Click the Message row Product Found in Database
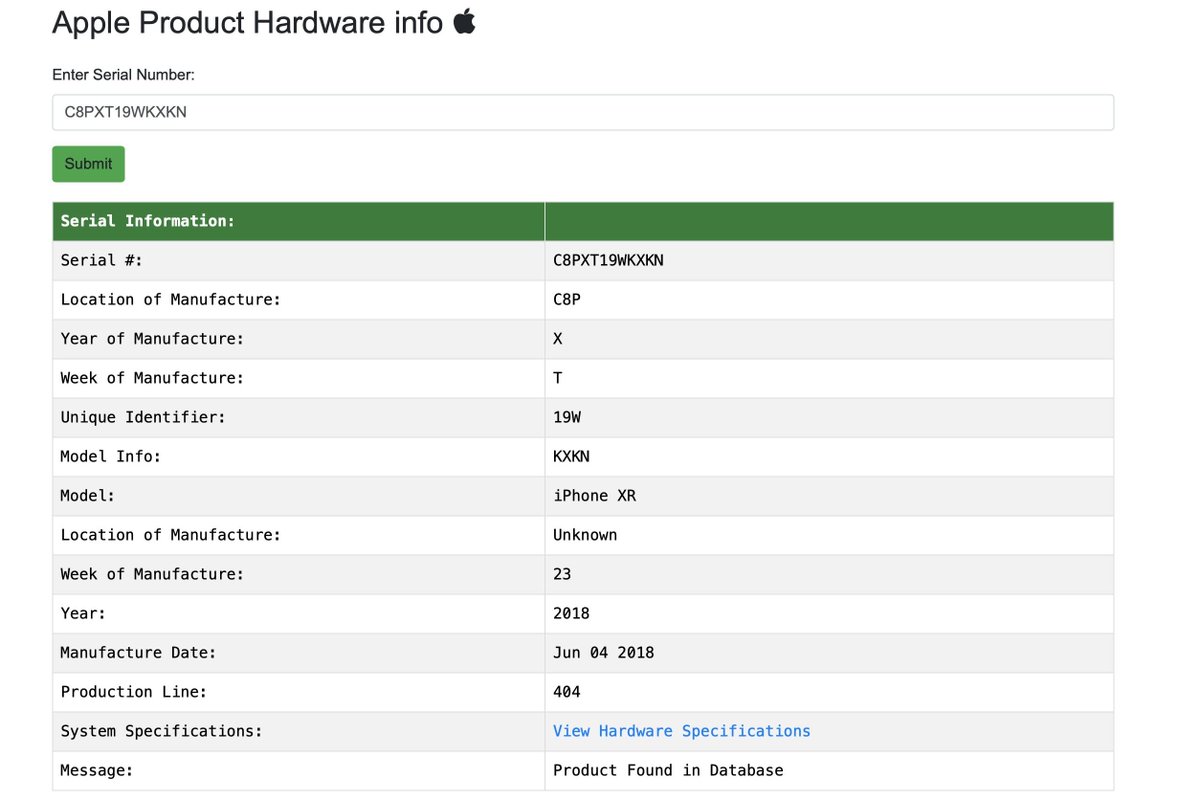 coord(668,770)
